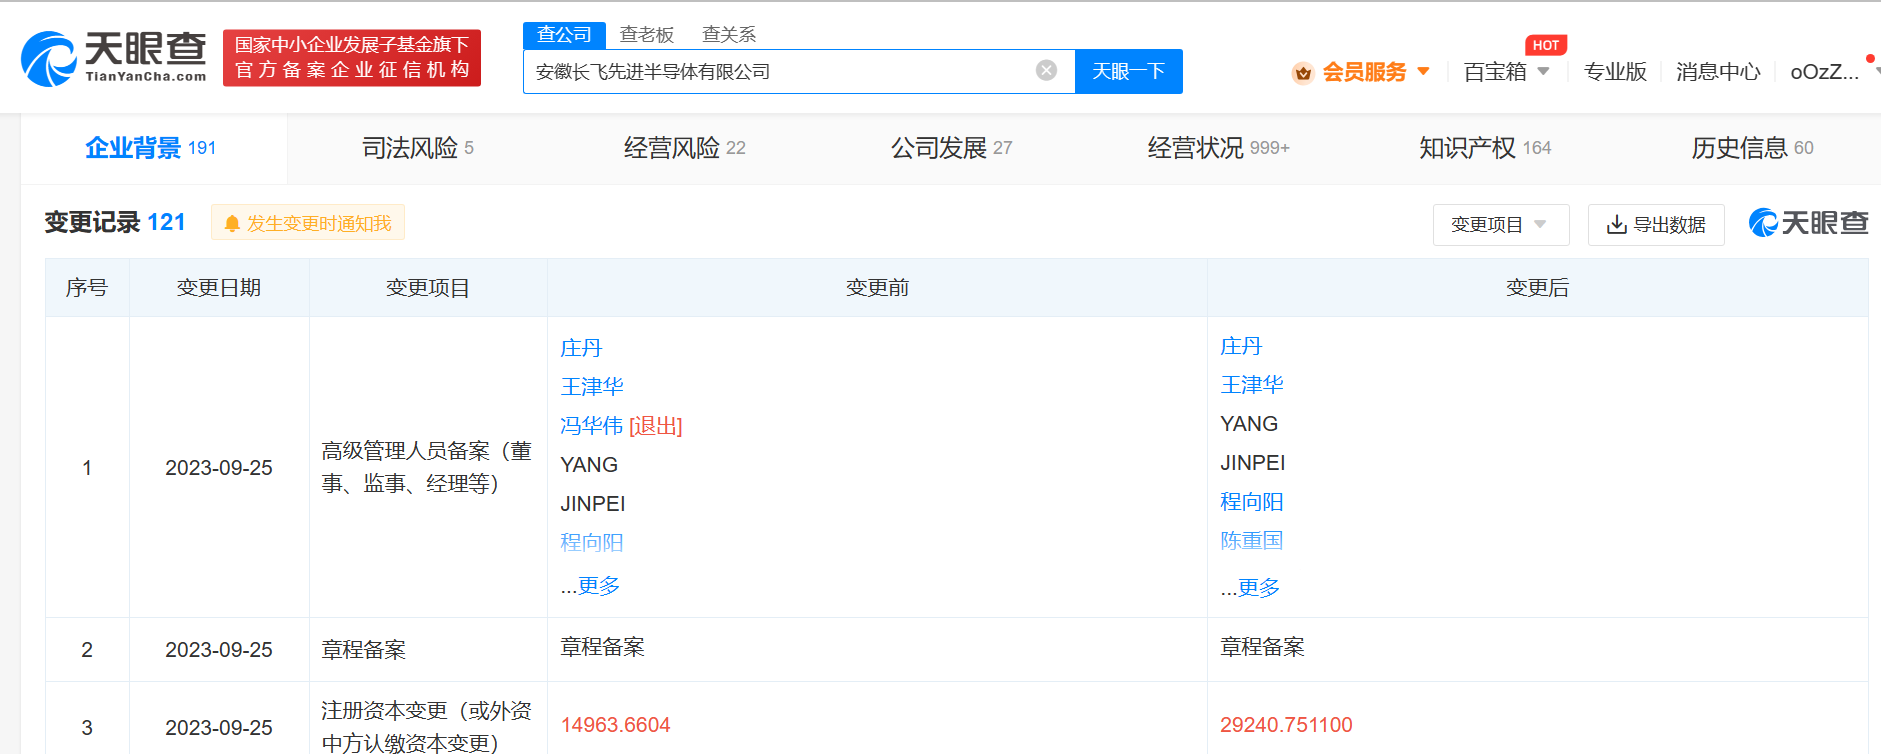The image size is (1881, 754).
Task: Select the 查公司 search tab
Action: tap(564, 35)
